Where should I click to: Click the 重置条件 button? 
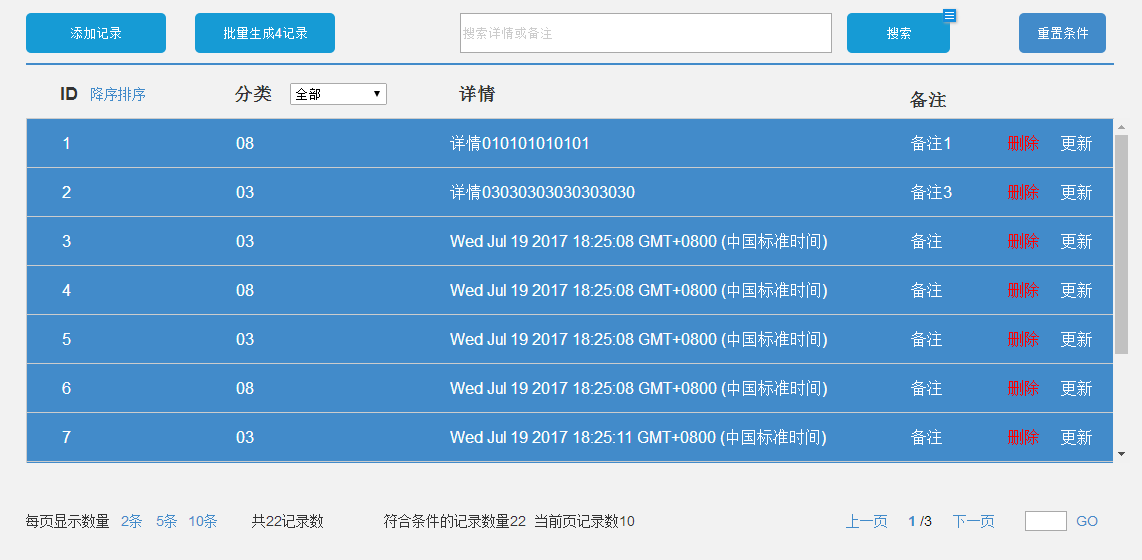tap(1062, 33)
